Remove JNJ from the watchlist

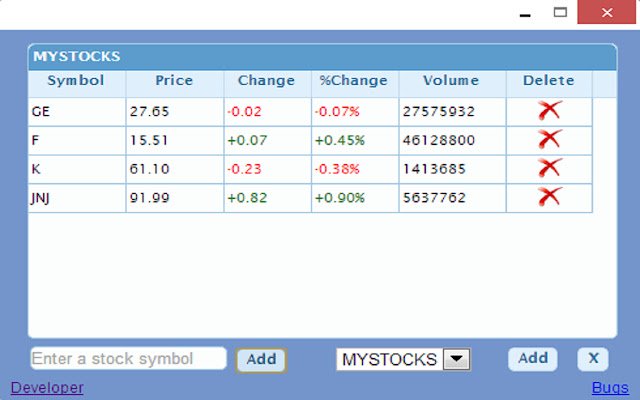click(x=549, y=197)
